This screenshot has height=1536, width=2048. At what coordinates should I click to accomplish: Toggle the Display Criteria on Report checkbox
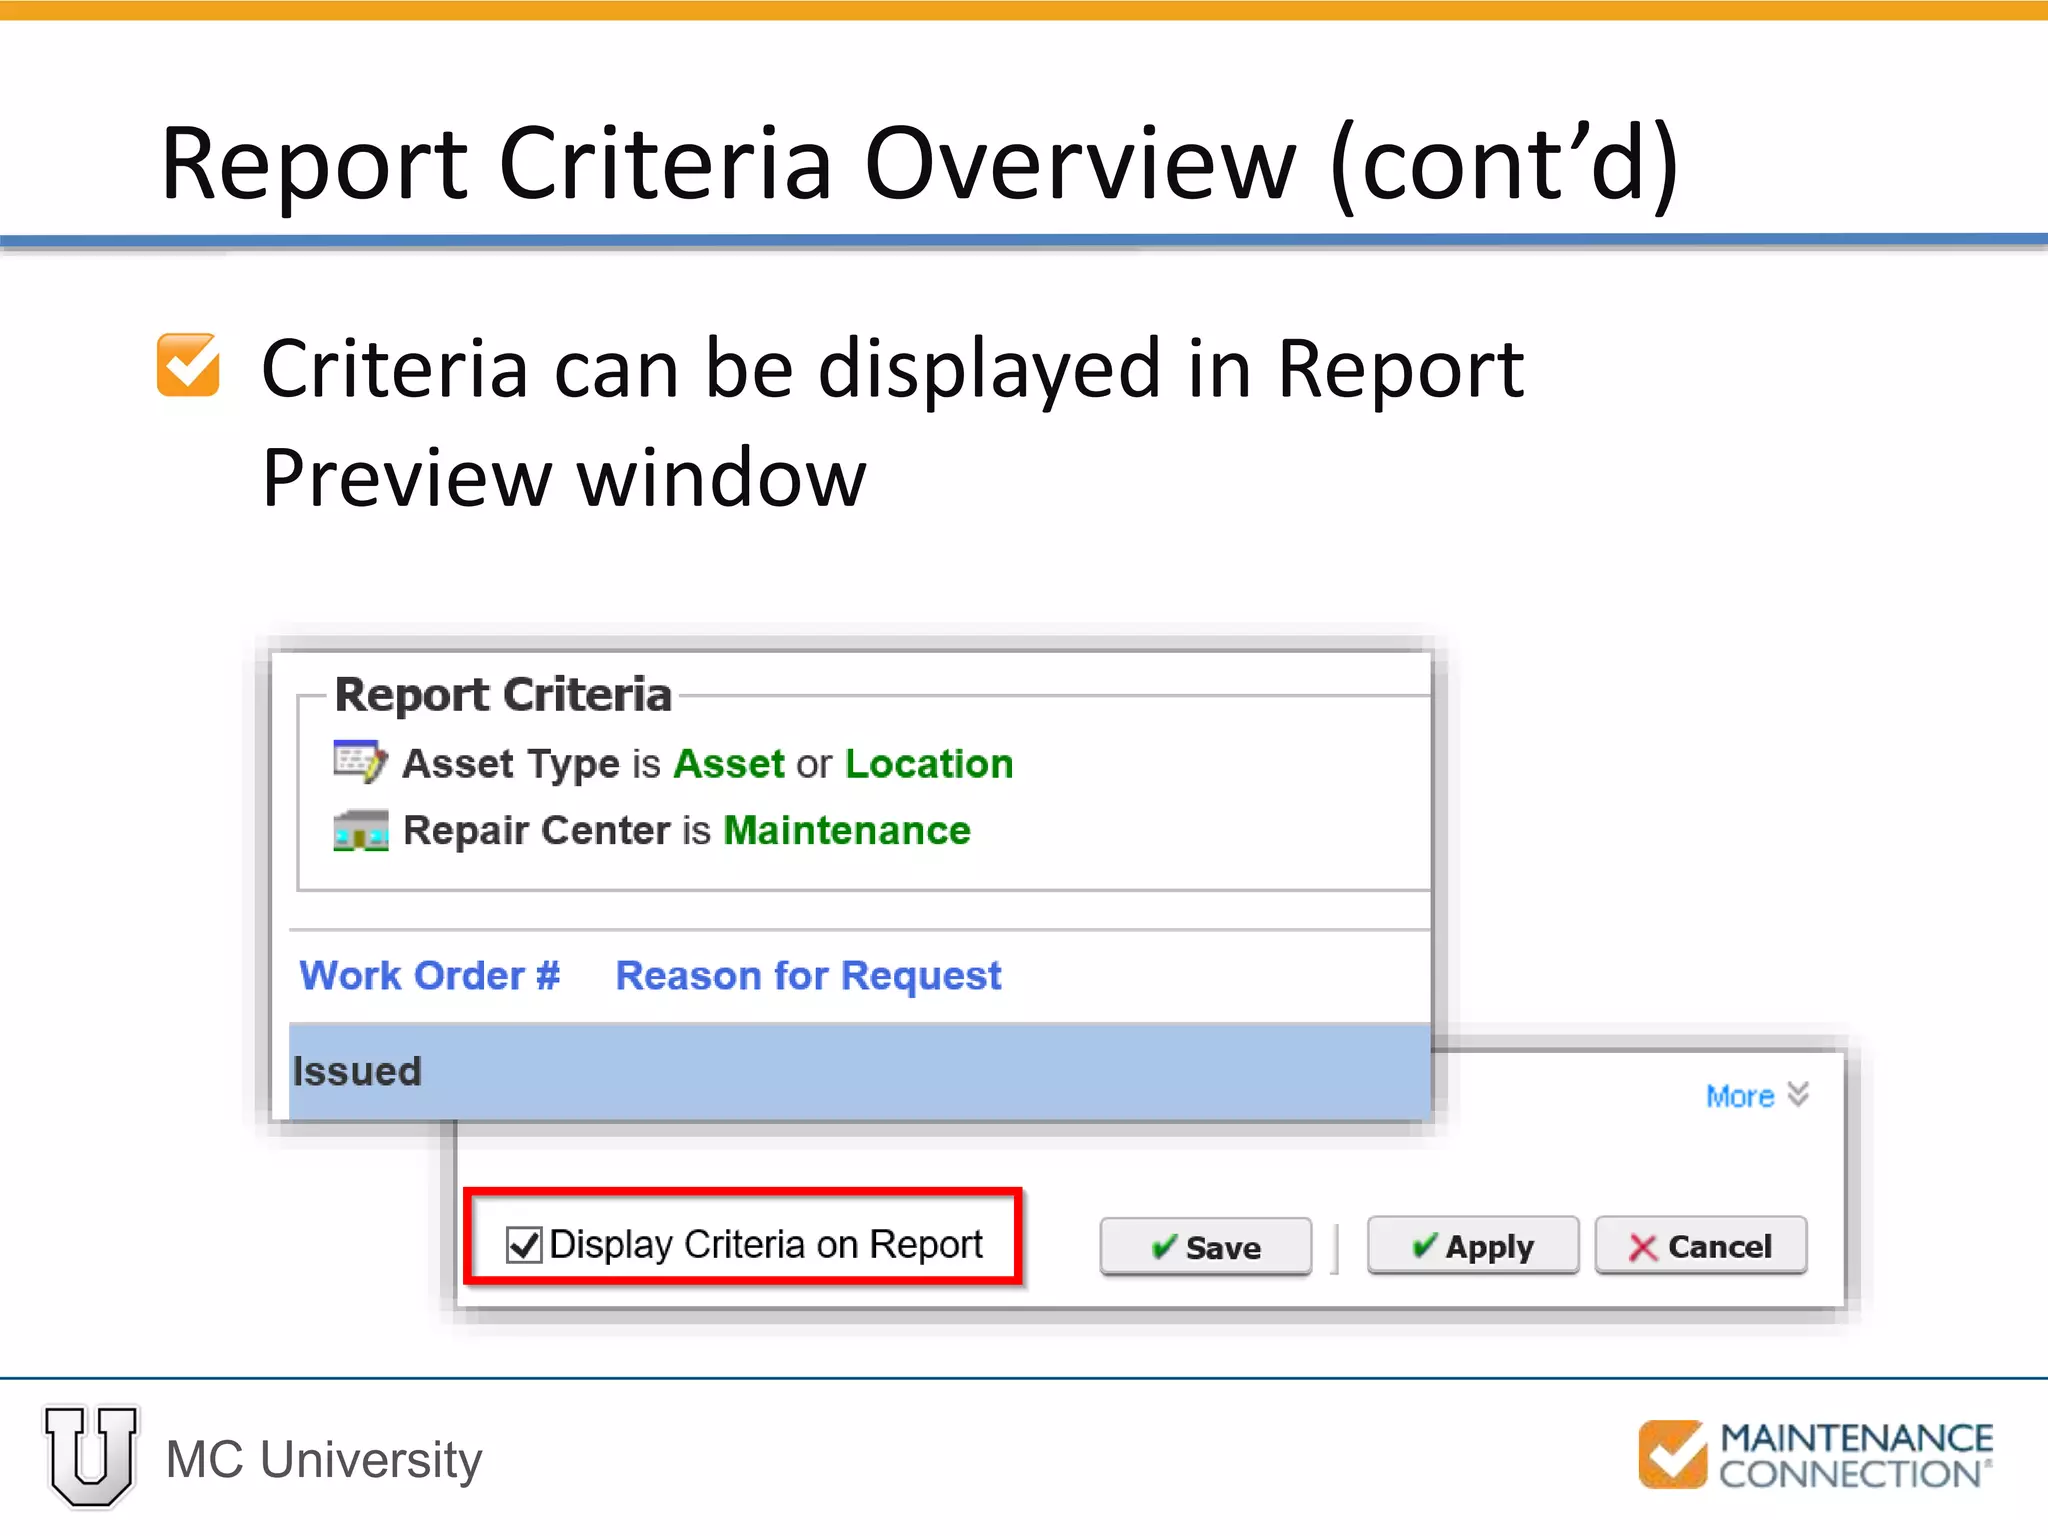tap(524, 1245)
